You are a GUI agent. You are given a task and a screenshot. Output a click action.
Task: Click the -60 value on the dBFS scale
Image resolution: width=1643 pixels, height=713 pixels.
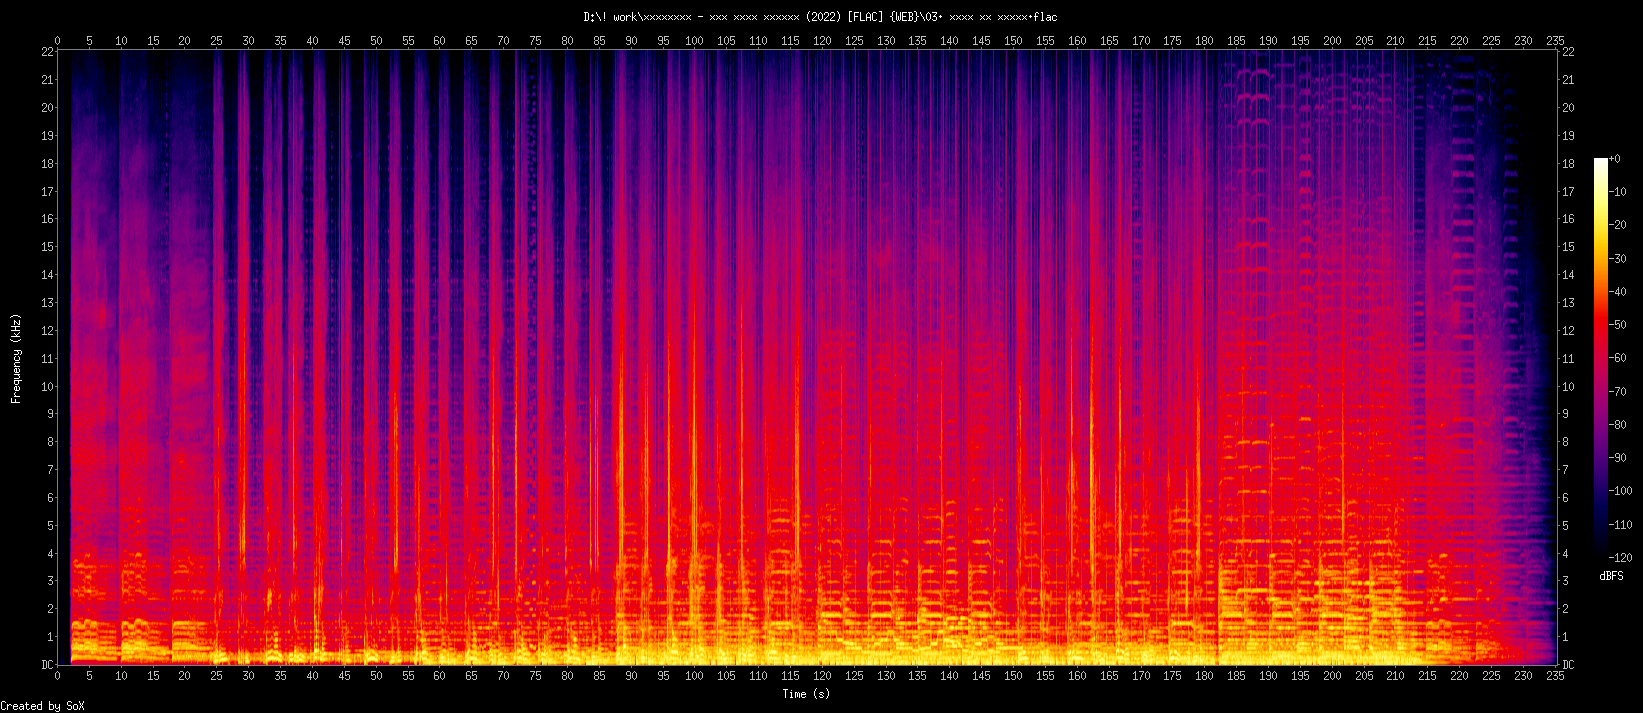1618,358
